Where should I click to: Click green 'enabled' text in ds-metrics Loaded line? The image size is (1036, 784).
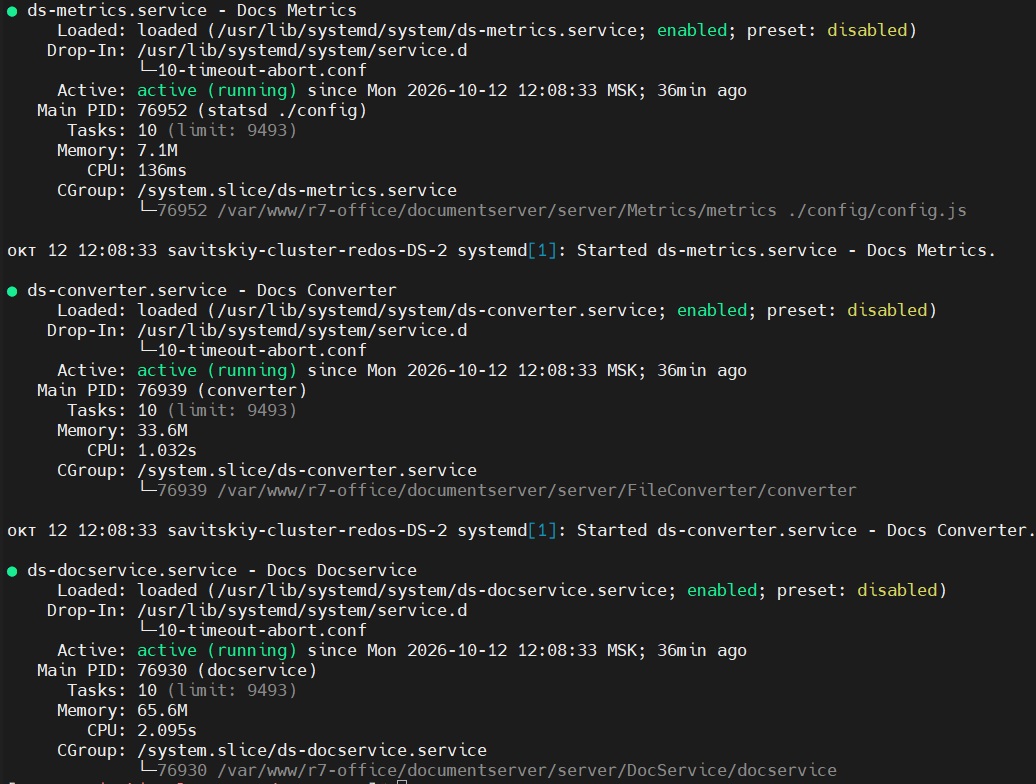click(x=692, y=30)
